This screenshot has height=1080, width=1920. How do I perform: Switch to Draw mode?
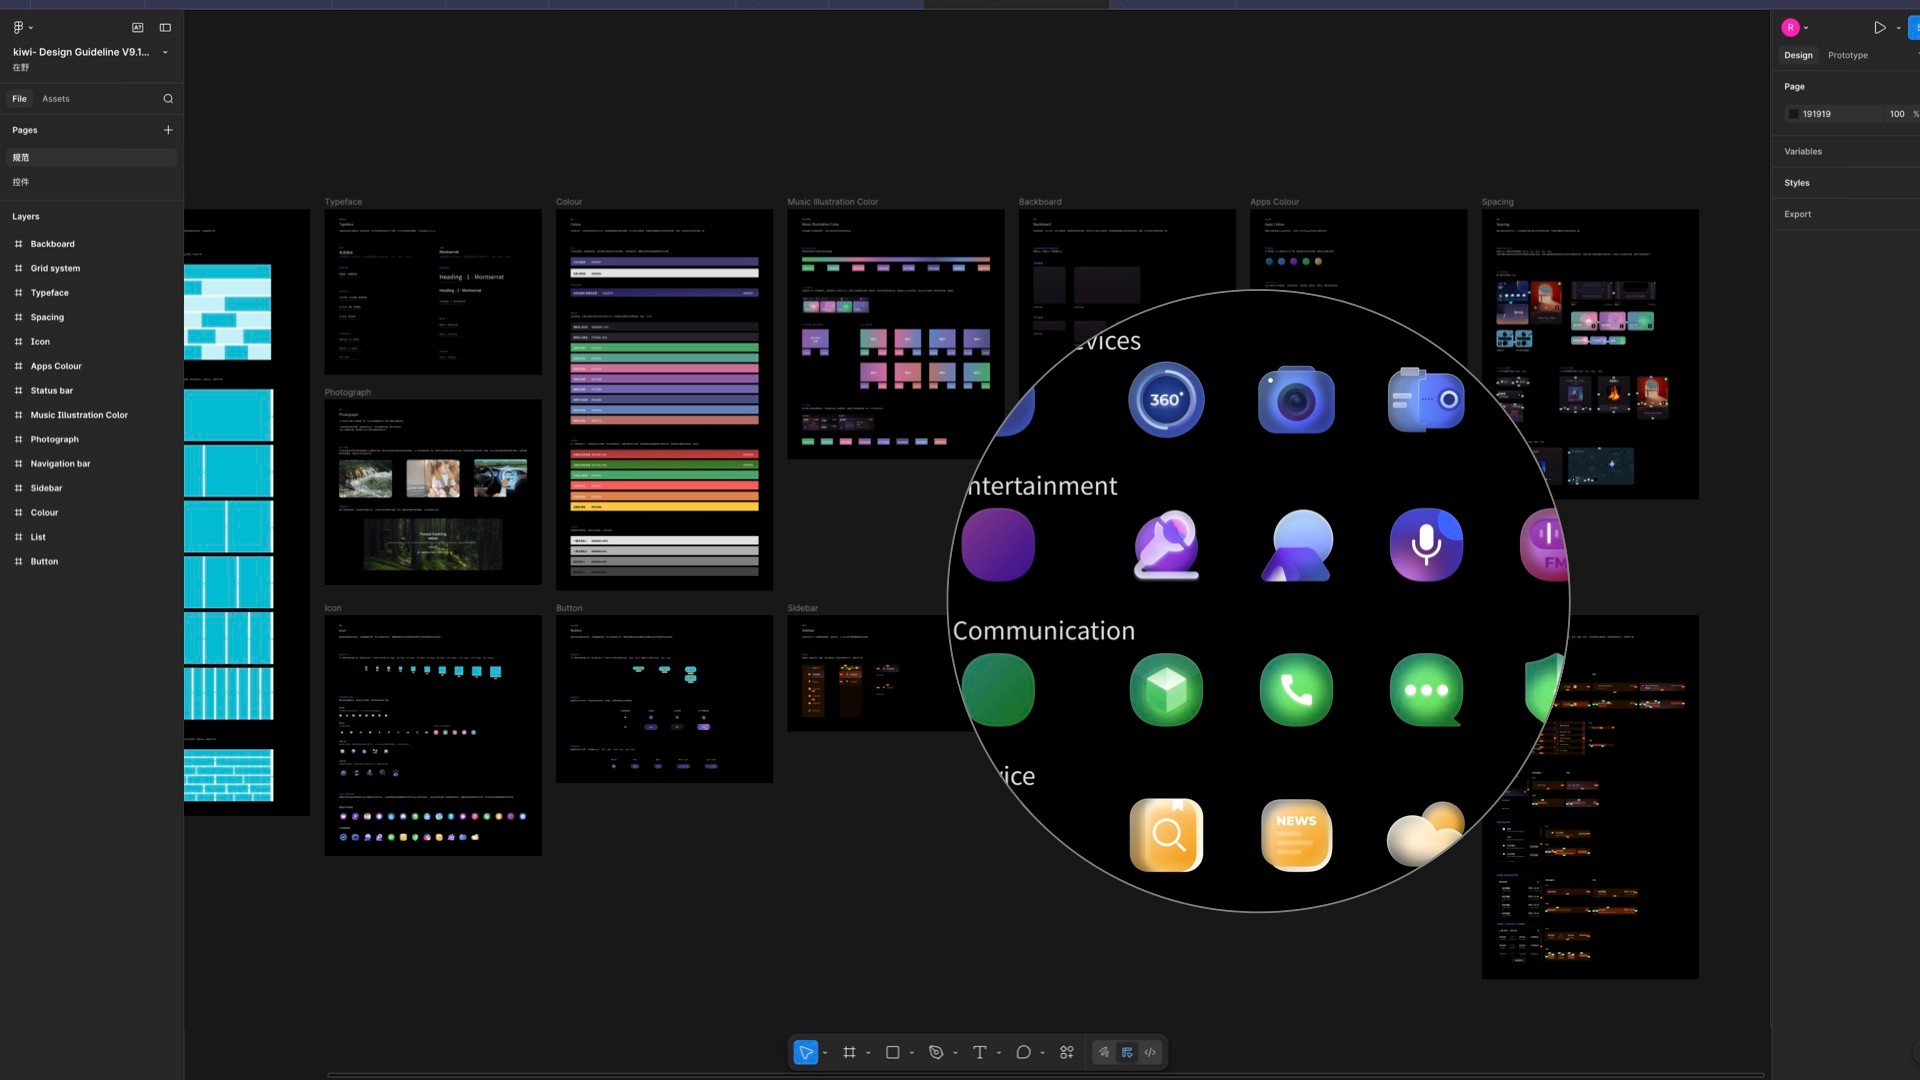tap(1104, 1052)
